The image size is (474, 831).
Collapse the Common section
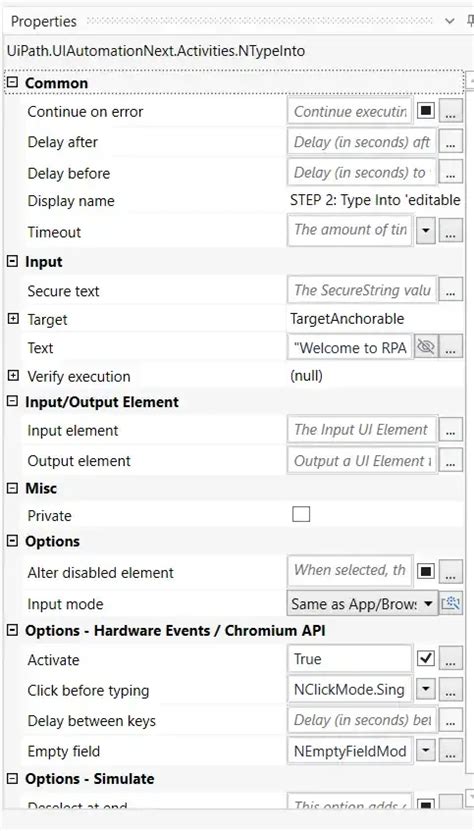[13, 83]
